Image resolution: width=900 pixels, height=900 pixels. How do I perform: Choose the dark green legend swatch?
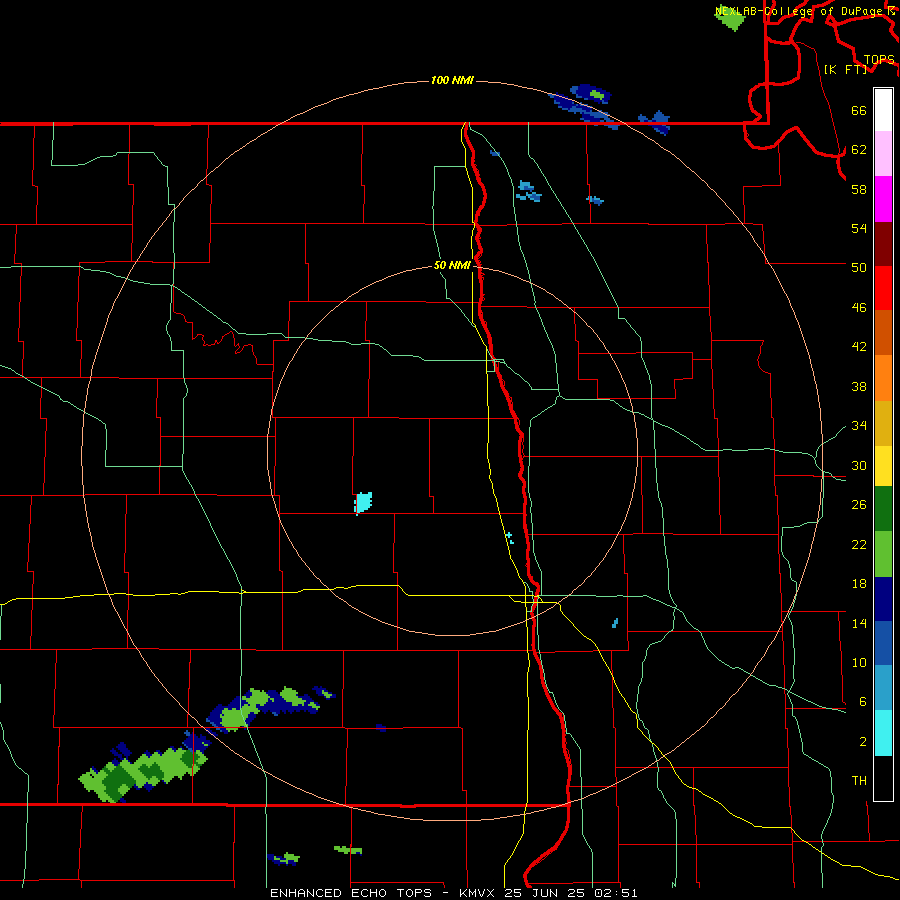tap(883, 509)
